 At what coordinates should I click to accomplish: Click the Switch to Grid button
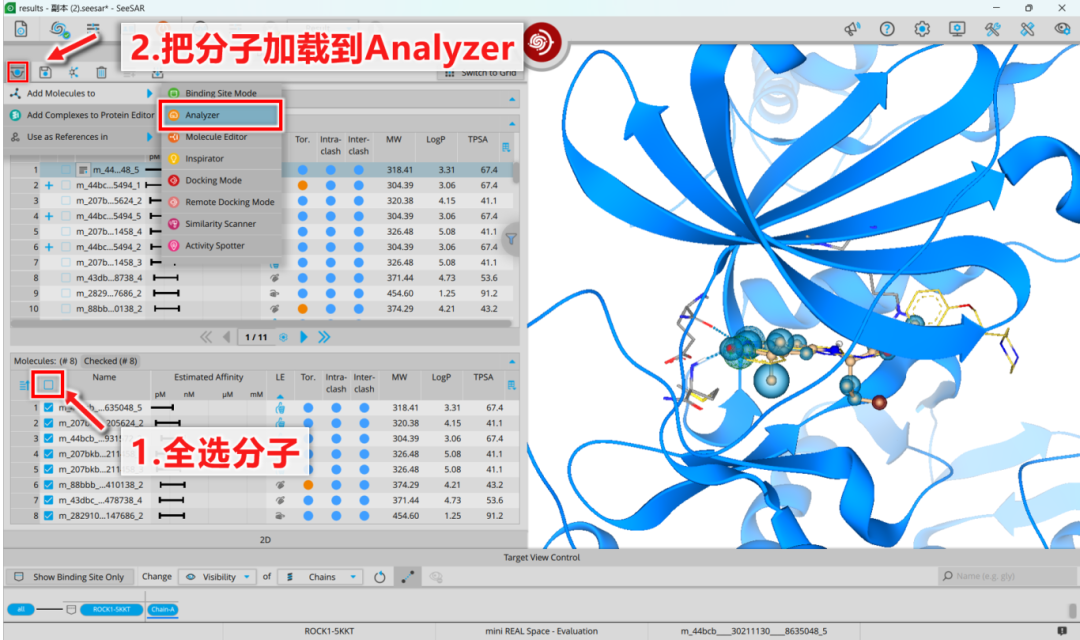(480, 73)
